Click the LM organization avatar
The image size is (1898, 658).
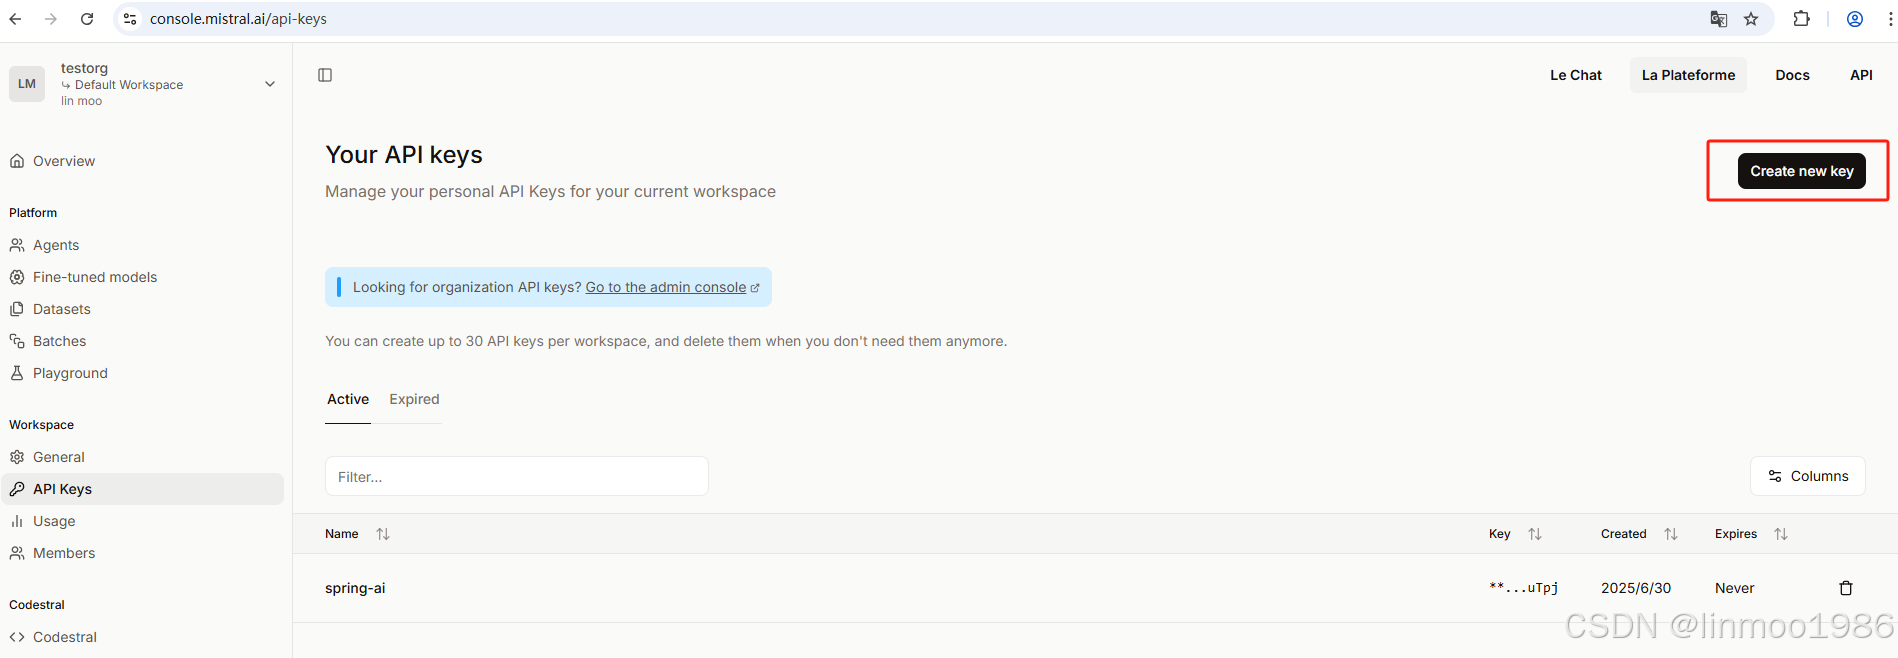(27, 84)
